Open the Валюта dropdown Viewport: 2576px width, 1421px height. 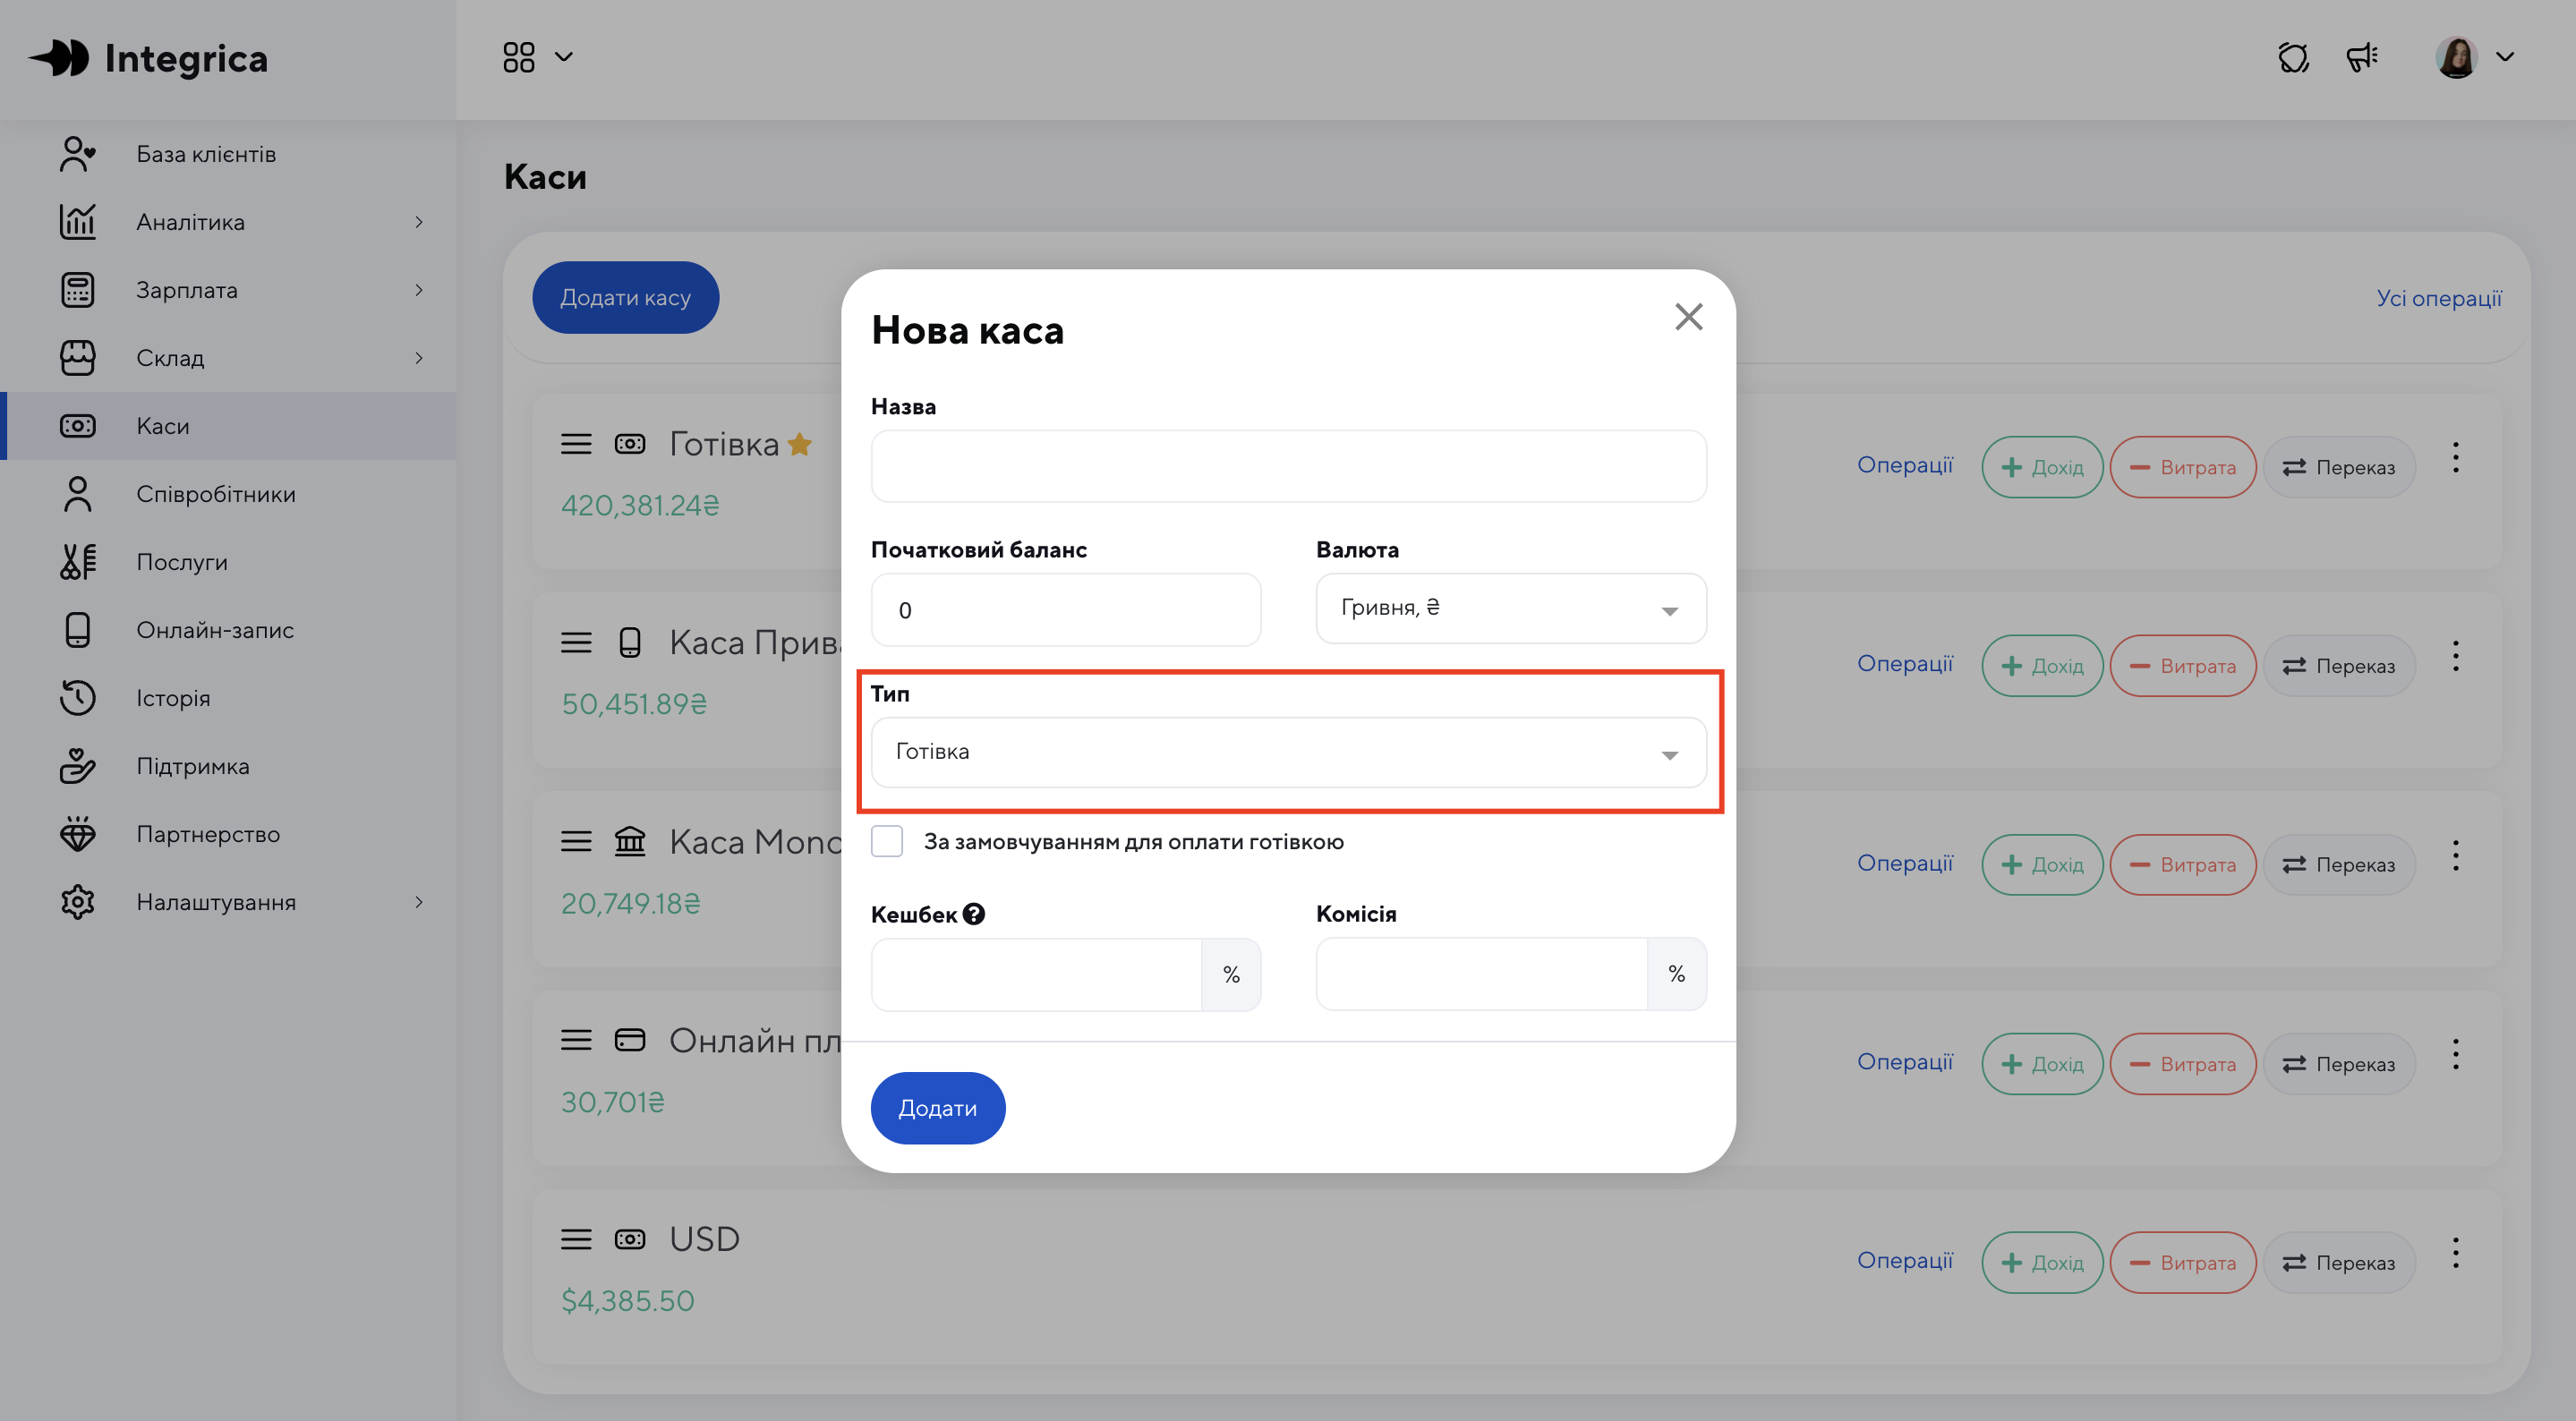[x=1510, y=609]
